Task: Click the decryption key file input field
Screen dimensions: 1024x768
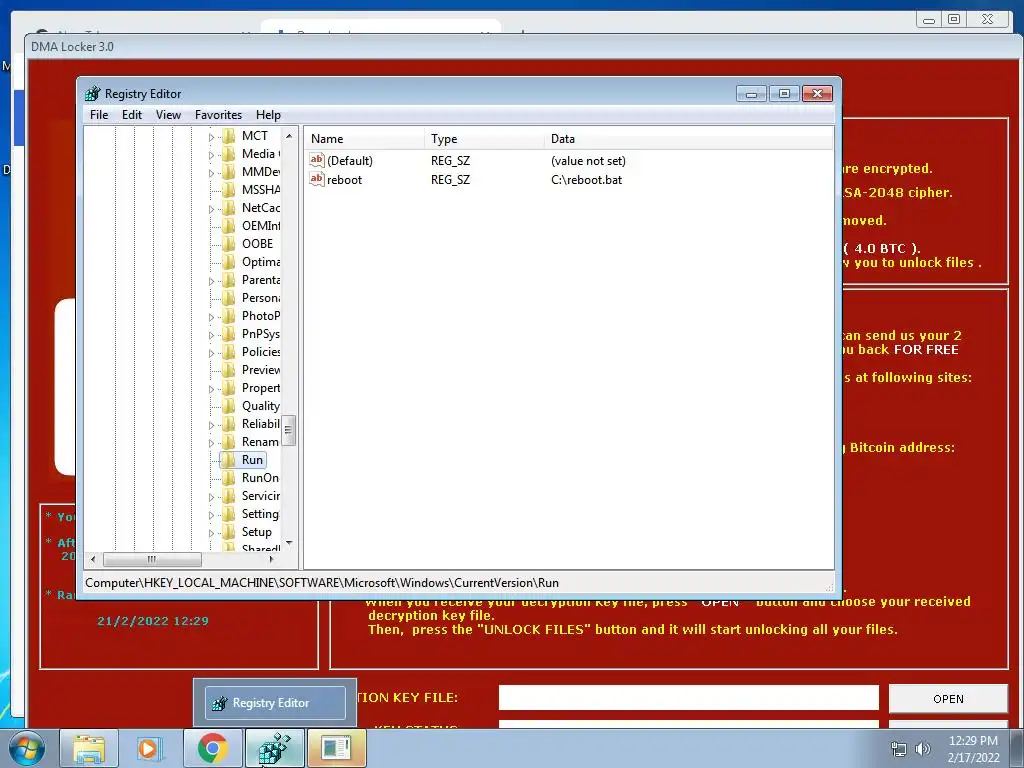Action: tap(688, 697)
